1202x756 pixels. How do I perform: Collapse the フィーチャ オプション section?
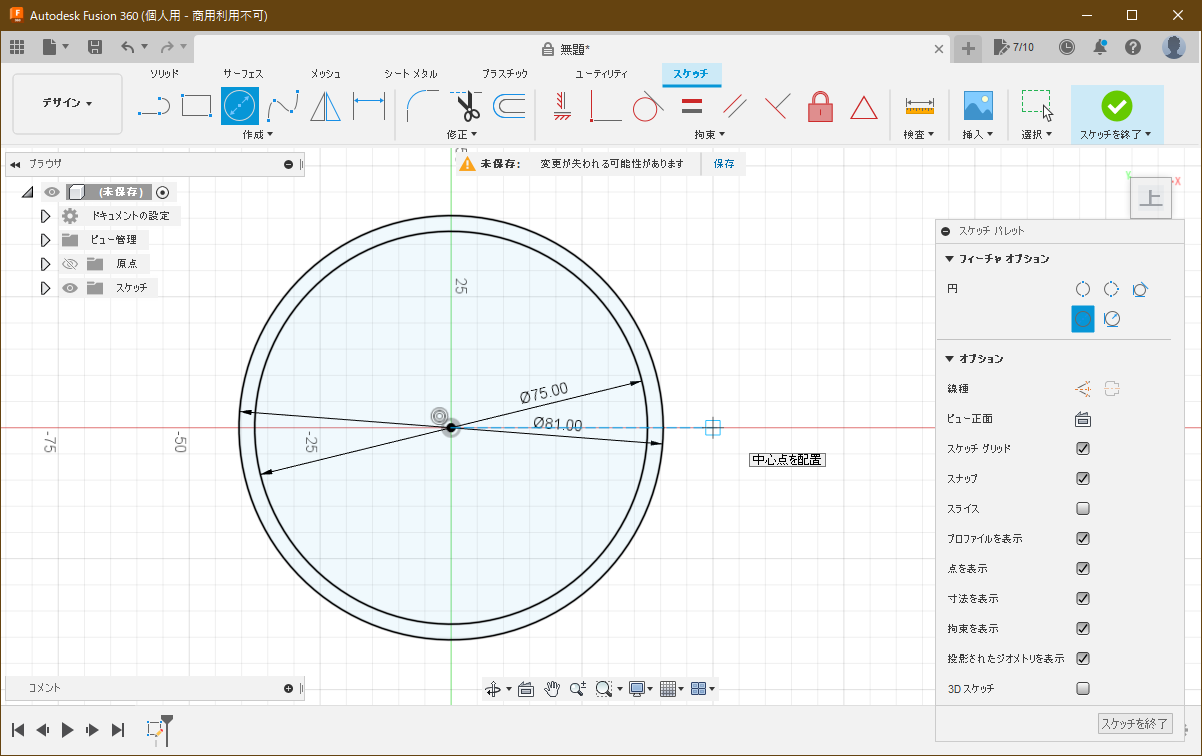pyautogui.click(x=949, y=259)
